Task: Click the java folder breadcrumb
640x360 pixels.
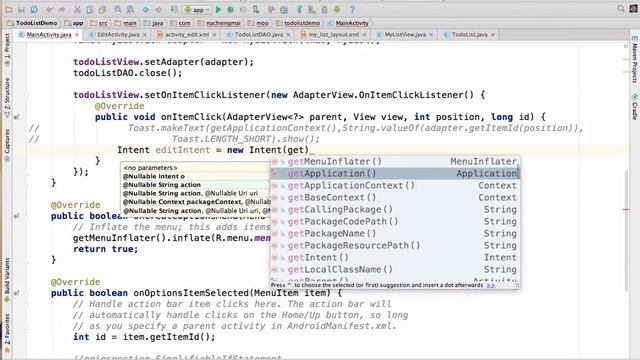Action: point(153,23)
